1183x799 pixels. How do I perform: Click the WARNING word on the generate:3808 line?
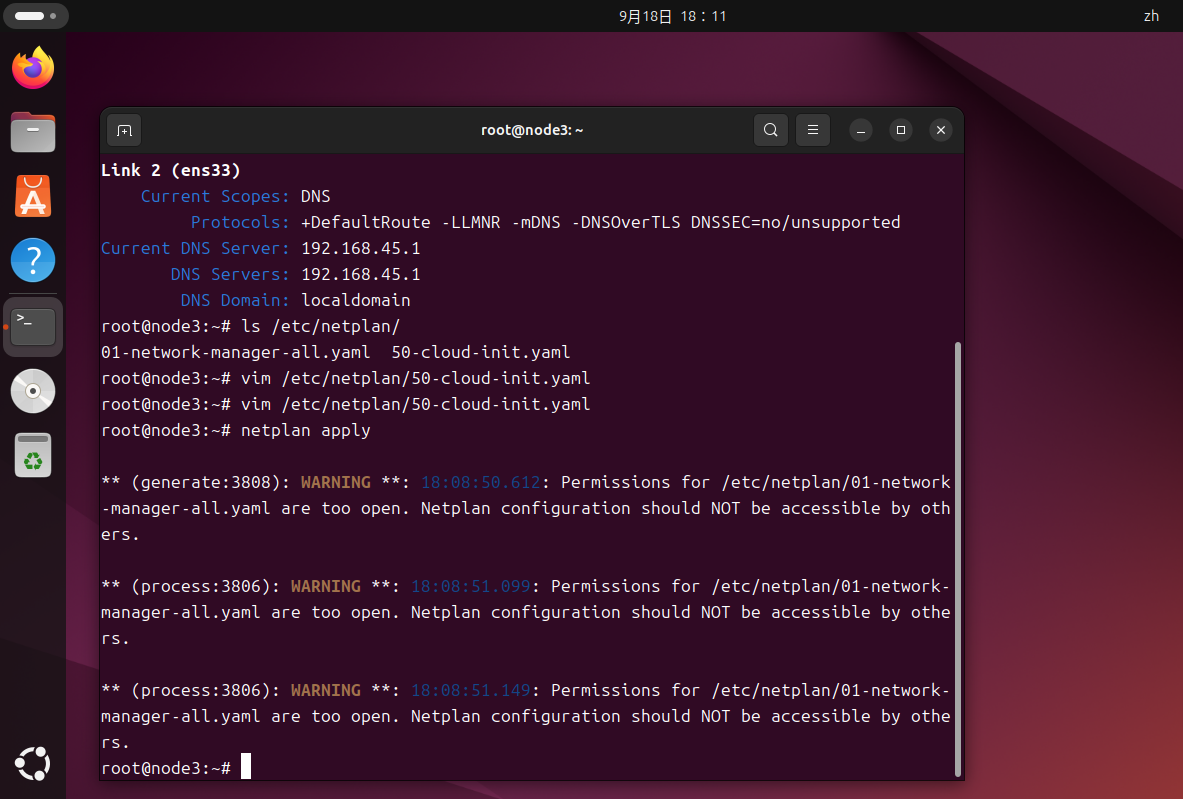[x=336, y=483]
